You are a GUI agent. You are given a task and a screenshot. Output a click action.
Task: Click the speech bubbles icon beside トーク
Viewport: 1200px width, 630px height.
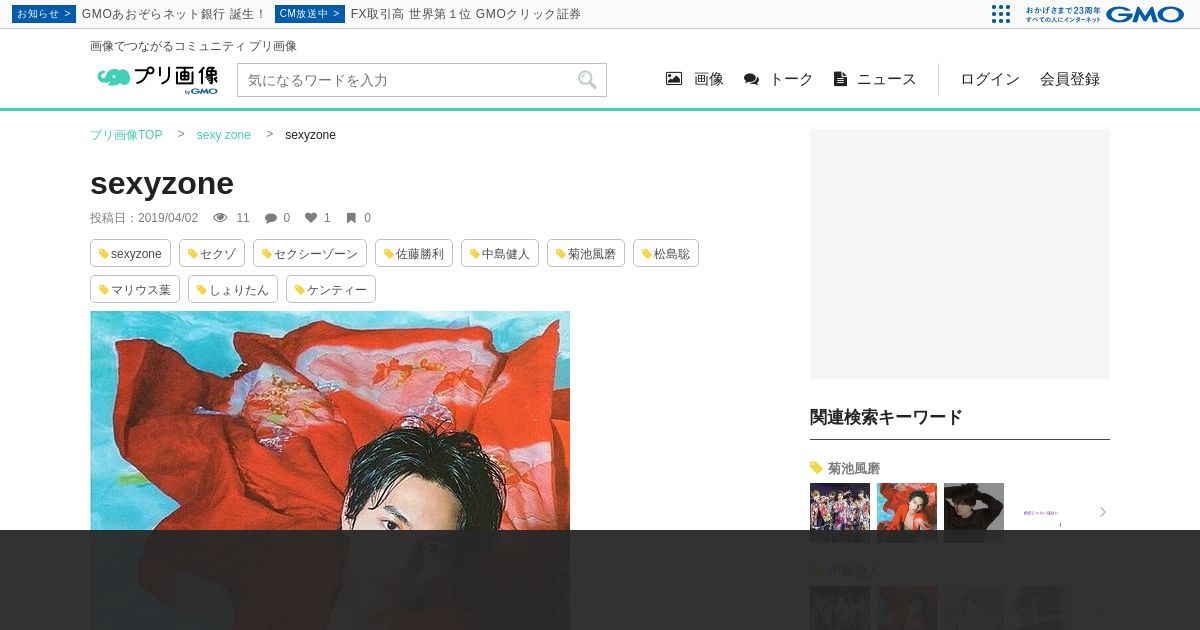tap(751, 79)
